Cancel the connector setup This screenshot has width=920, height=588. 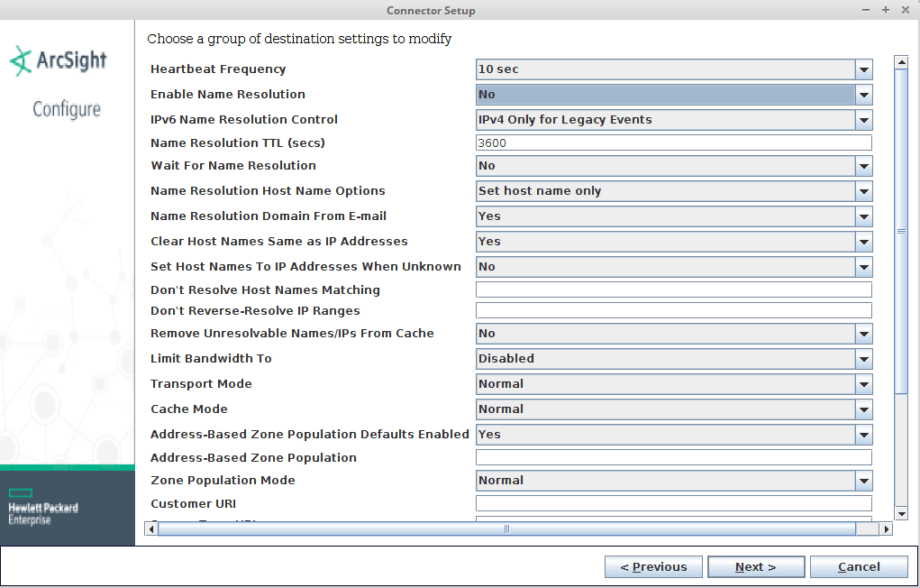point(858,567)
